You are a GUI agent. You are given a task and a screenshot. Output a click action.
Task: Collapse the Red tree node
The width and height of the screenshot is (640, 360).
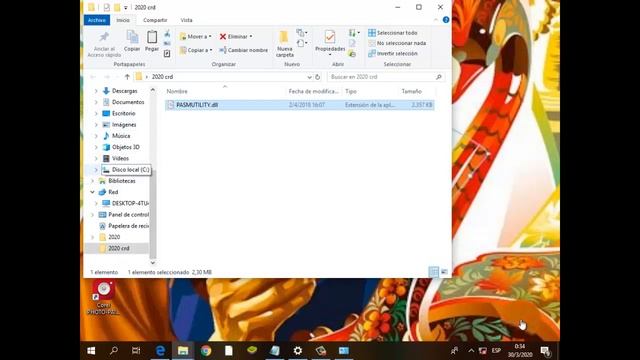[93, 192]
